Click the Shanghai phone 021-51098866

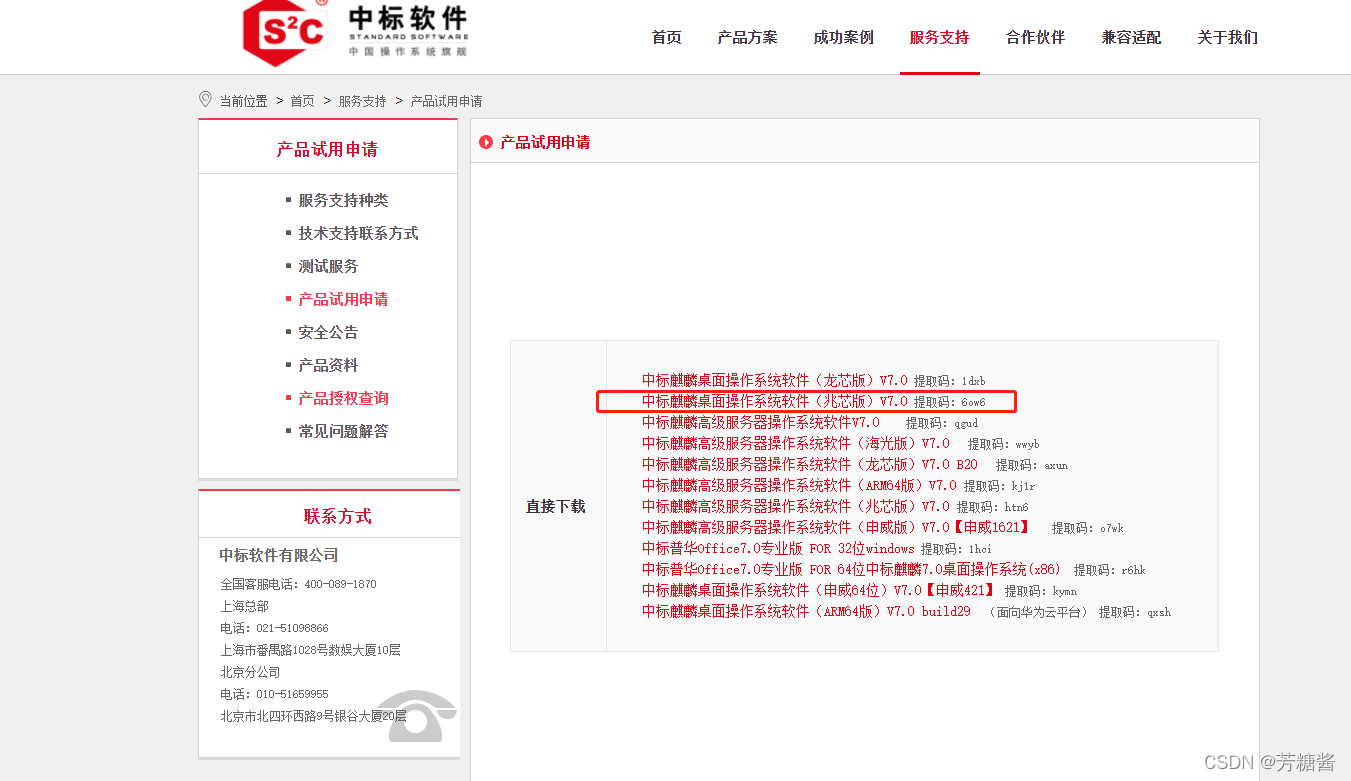click(292, 628)
